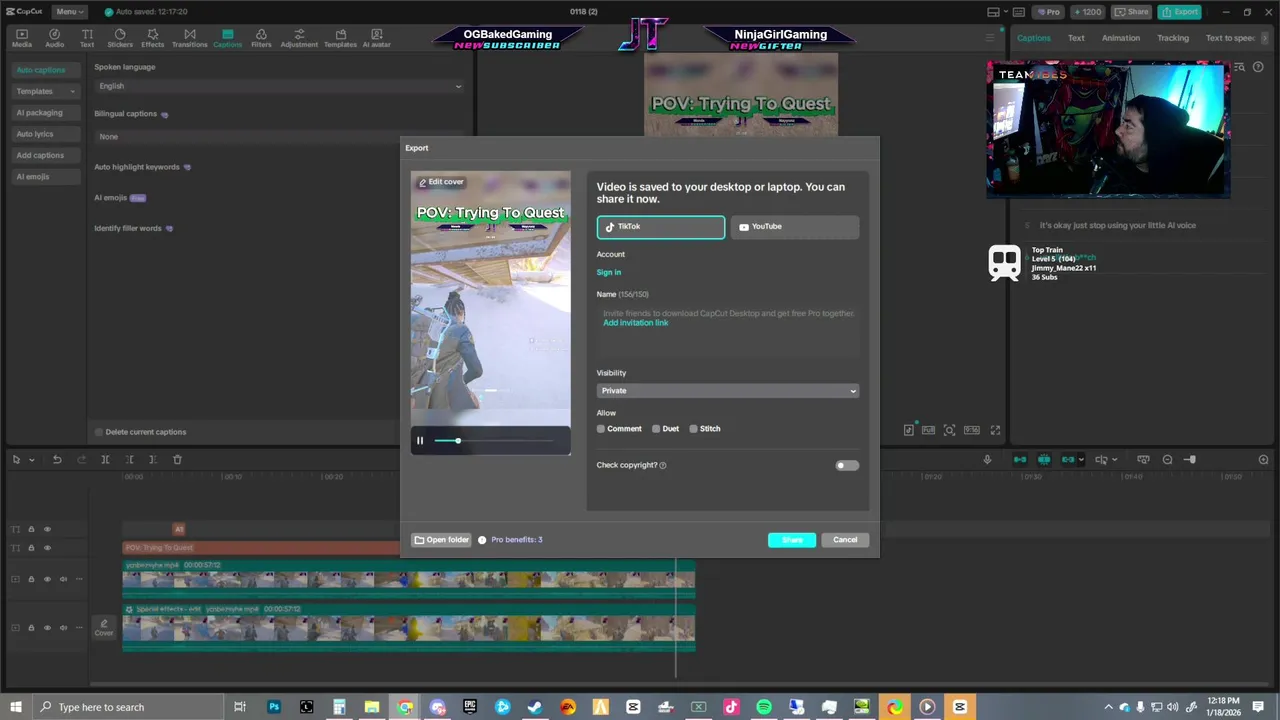Tick the Delete current captions checkbox

click(99, 432)
